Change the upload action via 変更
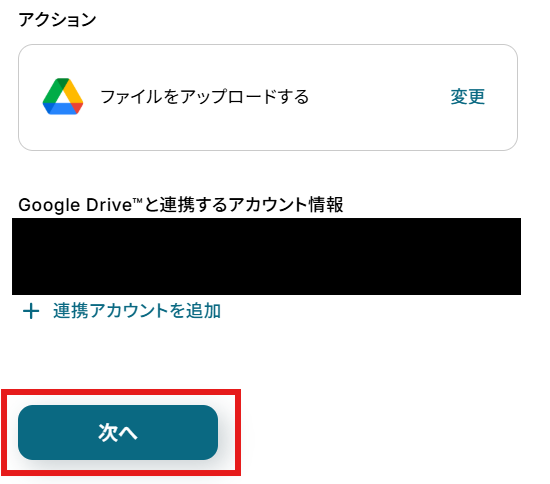 pyautogui.click(x=467, y=97)
